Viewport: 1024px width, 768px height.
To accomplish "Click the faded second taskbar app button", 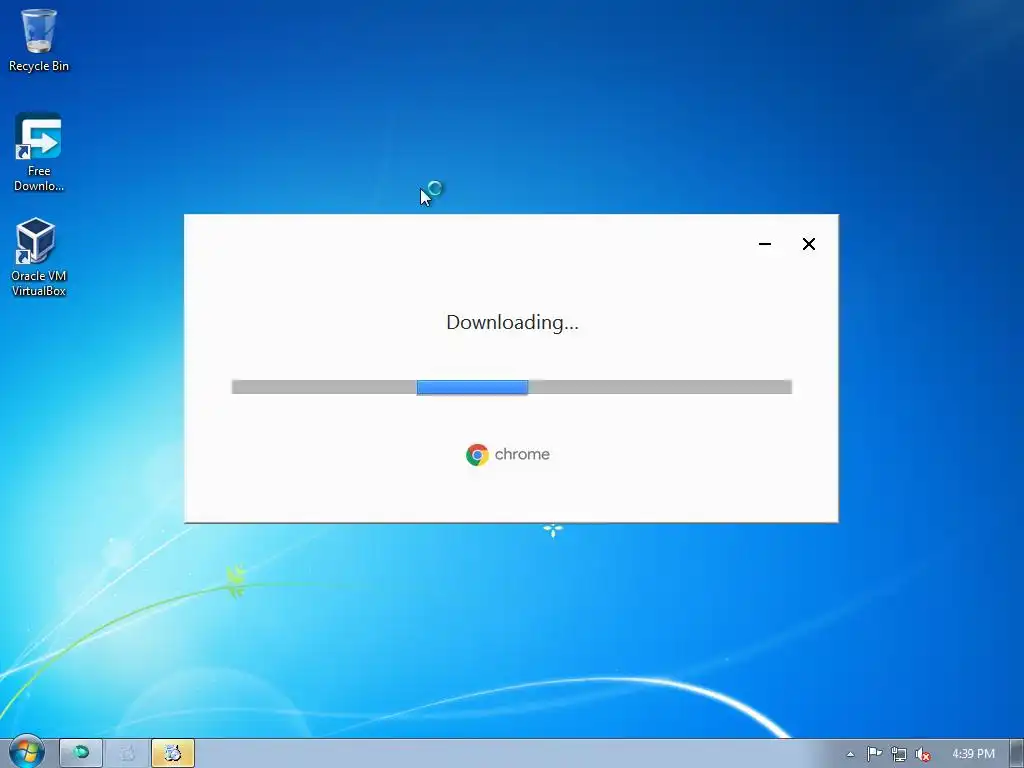I will tap(127, 753).
